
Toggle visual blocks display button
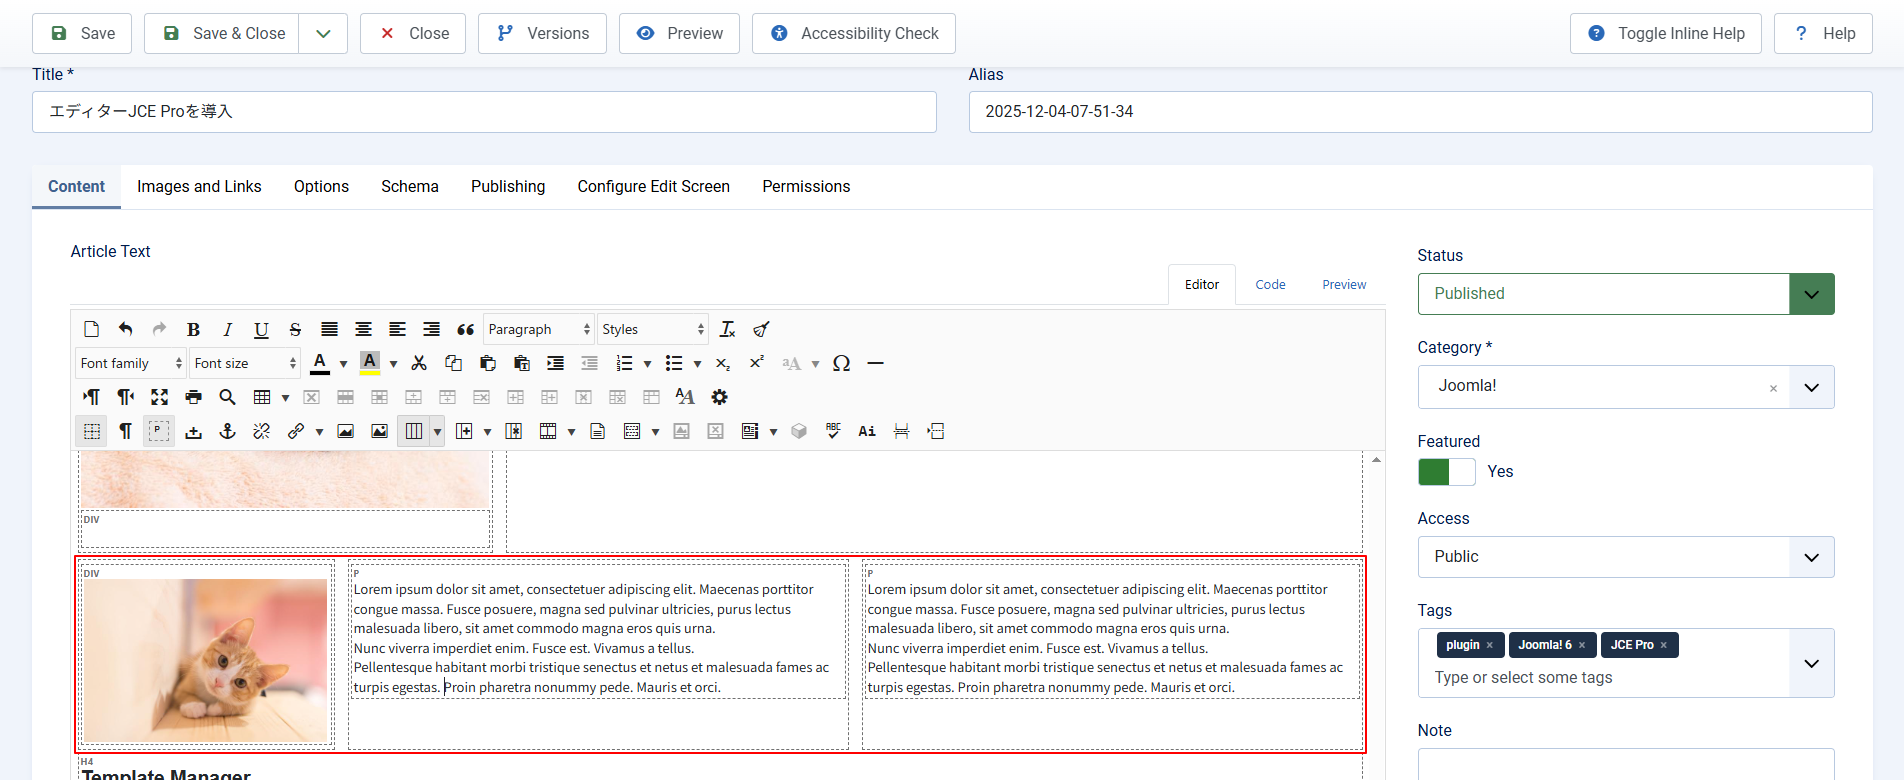click(159, 431)
